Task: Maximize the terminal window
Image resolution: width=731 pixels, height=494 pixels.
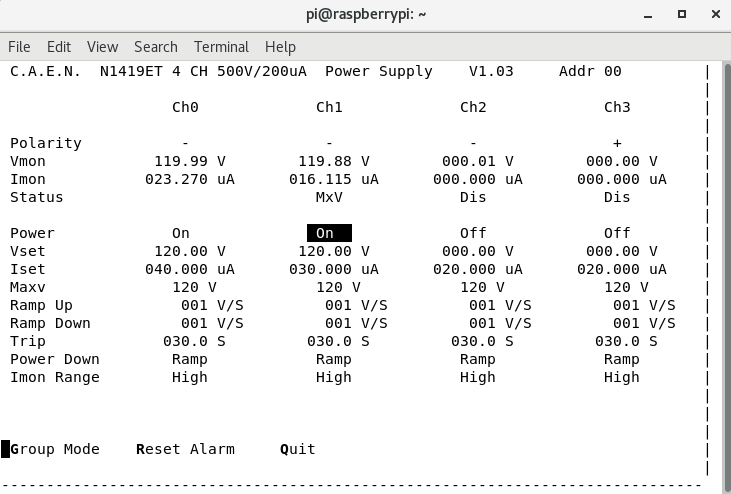Action: pyautogui.click(x=682, y=14)
